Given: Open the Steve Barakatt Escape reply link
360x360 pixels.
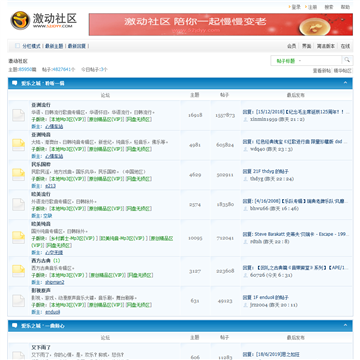Looking at the screenshot, I should click(296, 234).
